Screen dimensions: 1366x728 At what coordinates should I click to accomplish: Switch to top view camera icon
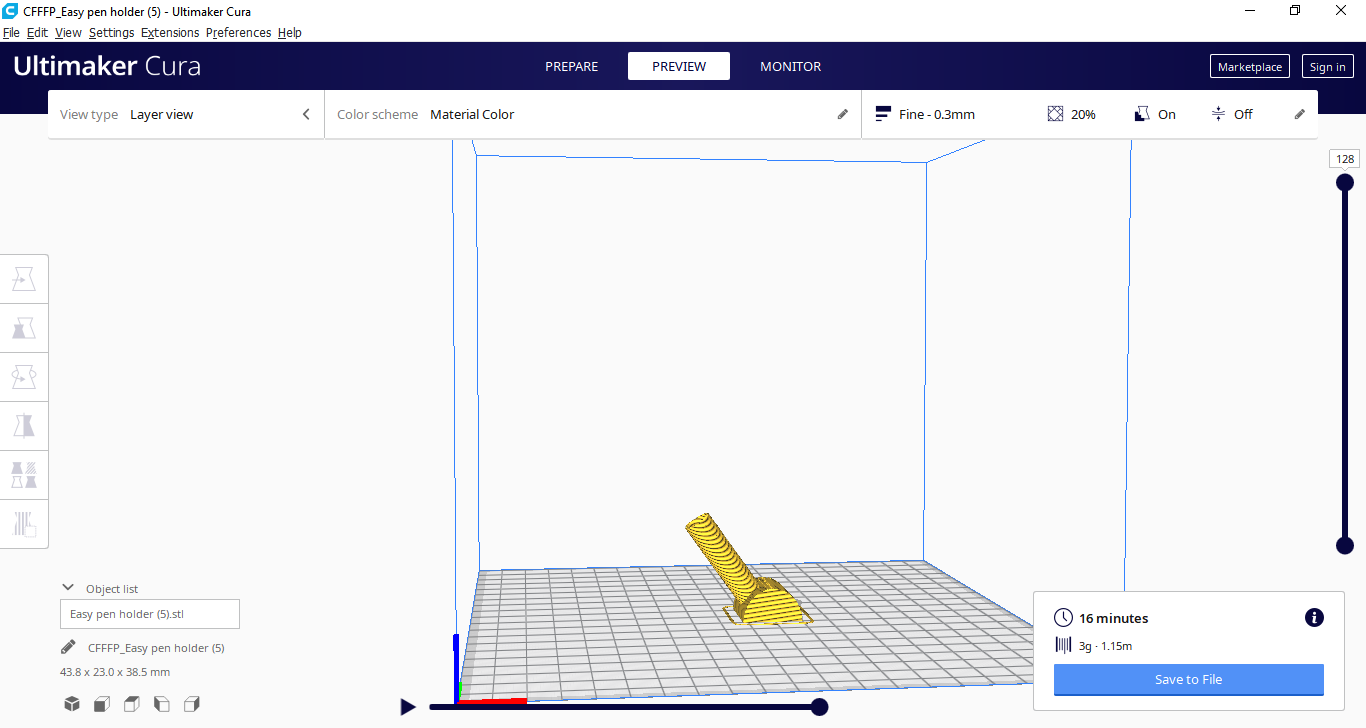click(132, 704)
